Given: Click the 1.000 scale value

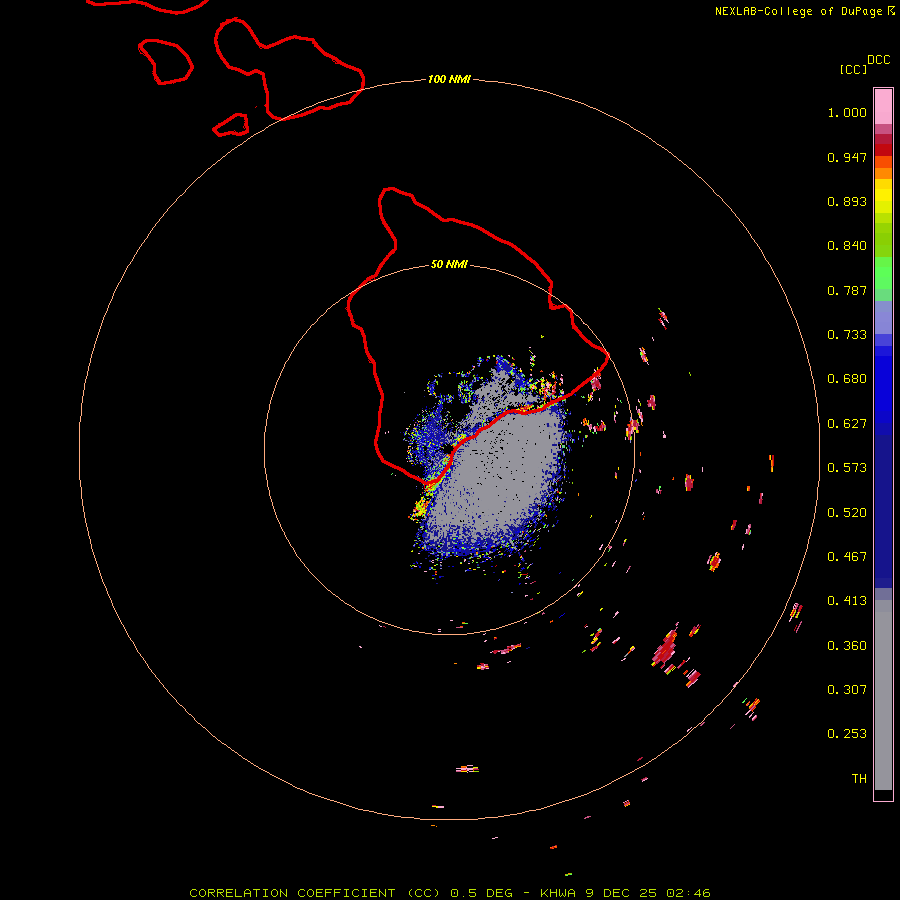Looking at the screenshot, I should click(x=847, y=112).
